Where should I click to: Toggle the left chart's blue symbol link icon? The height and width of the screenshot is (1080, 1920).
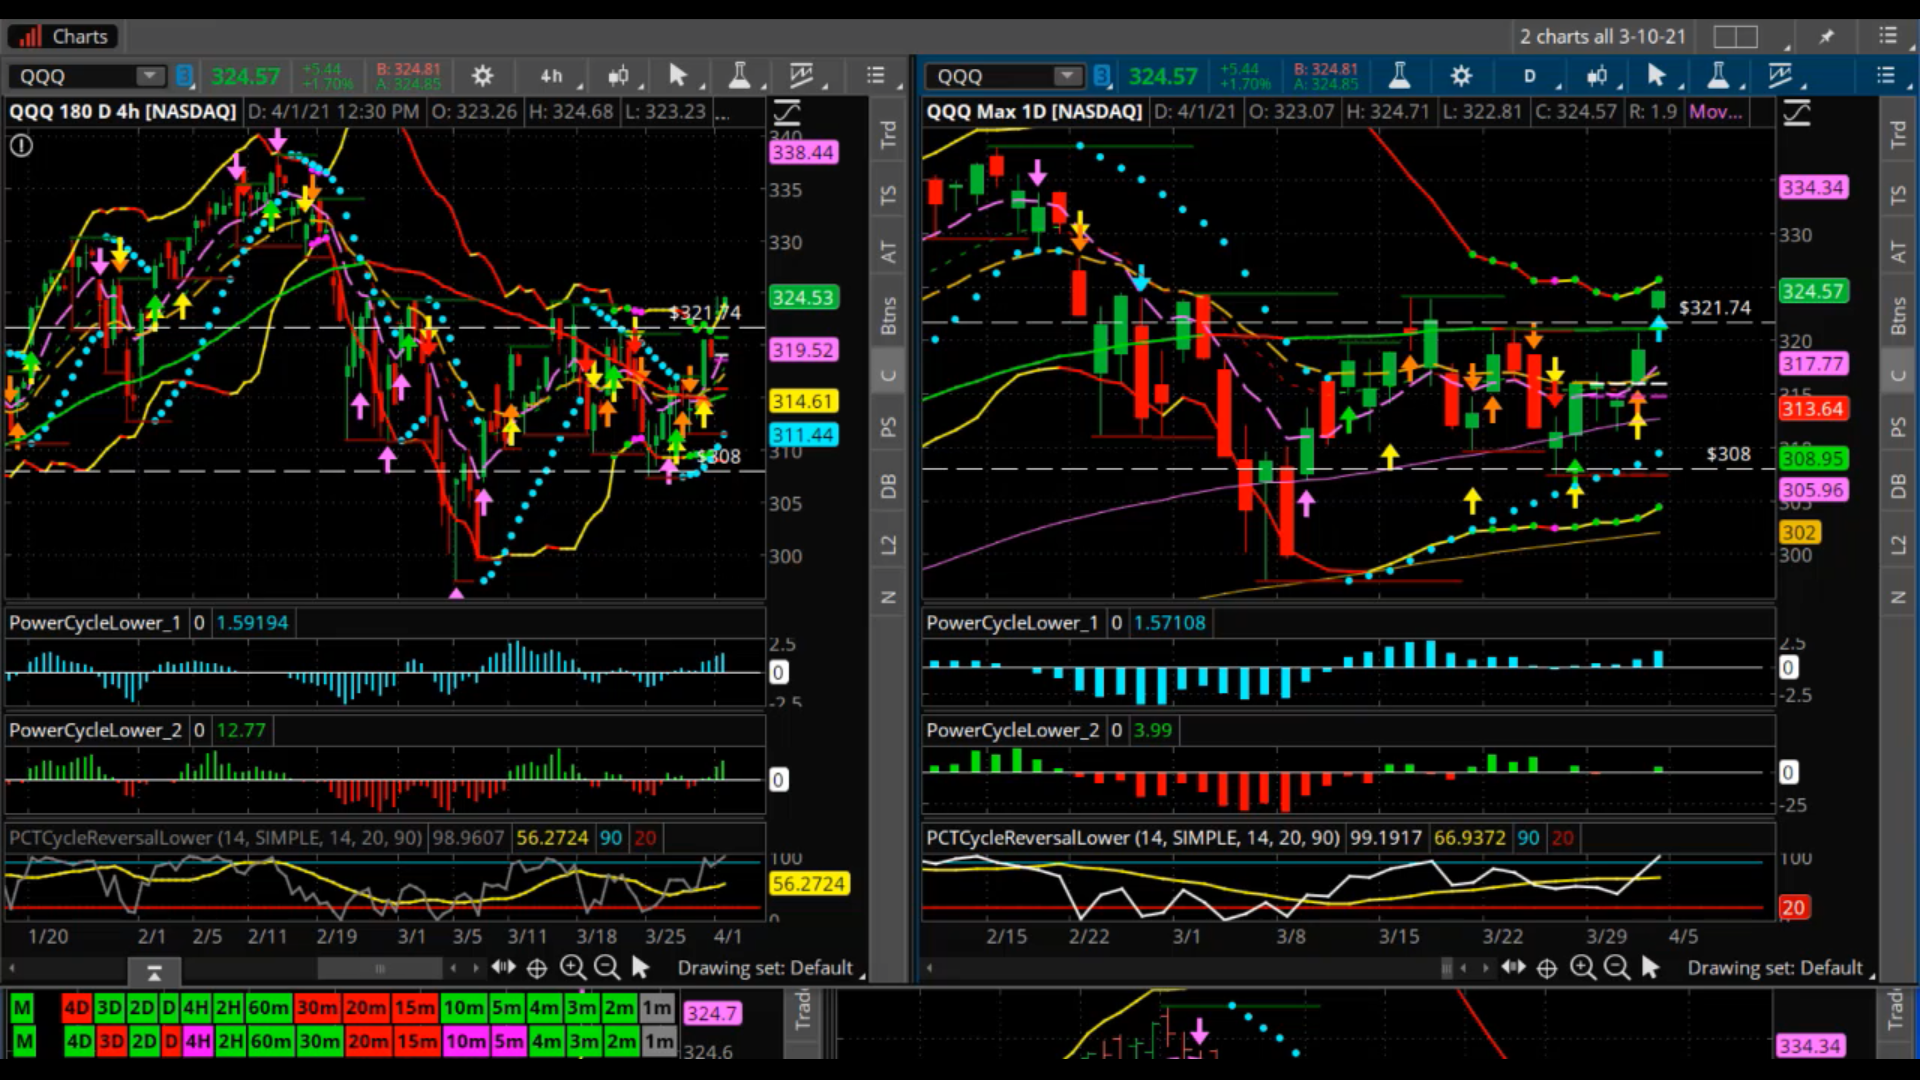[184, 76]
